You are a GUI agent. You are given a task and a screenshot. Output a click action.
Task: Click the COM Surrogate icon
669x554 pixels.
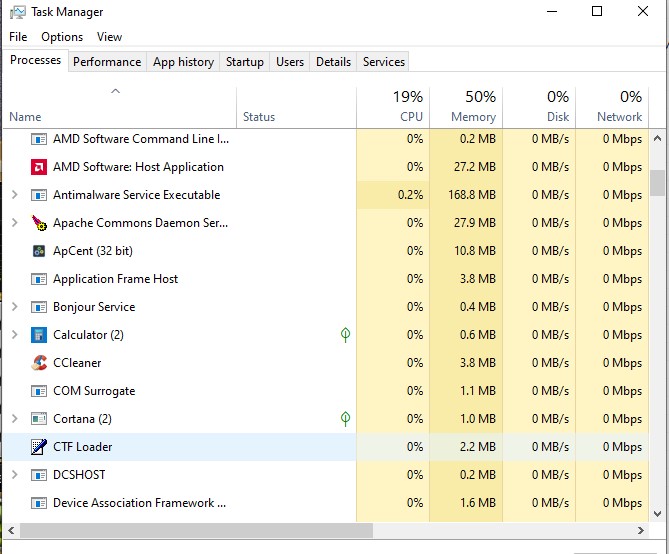pyautogui.click(x=39, y=391)
